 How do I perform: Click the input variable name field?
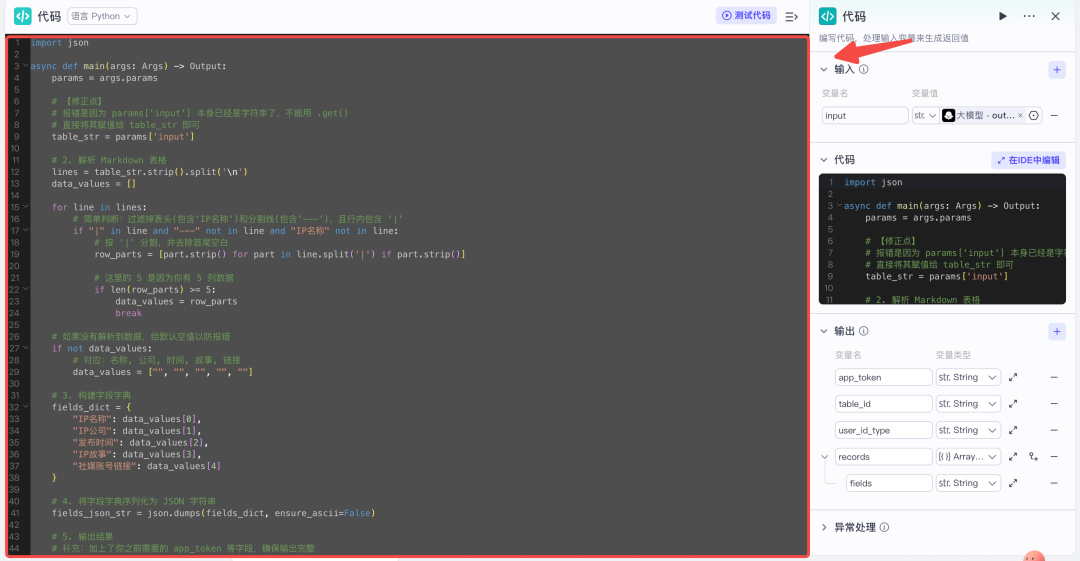(864, 116)
